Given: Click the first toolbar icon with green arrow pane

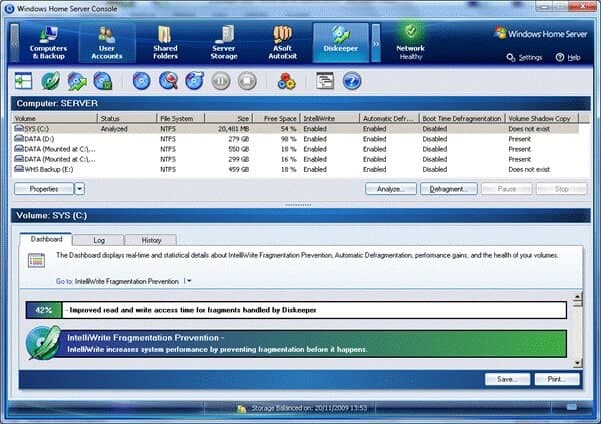Looking at the screenshot, I should pyautogui.click(x=23, y=80).
